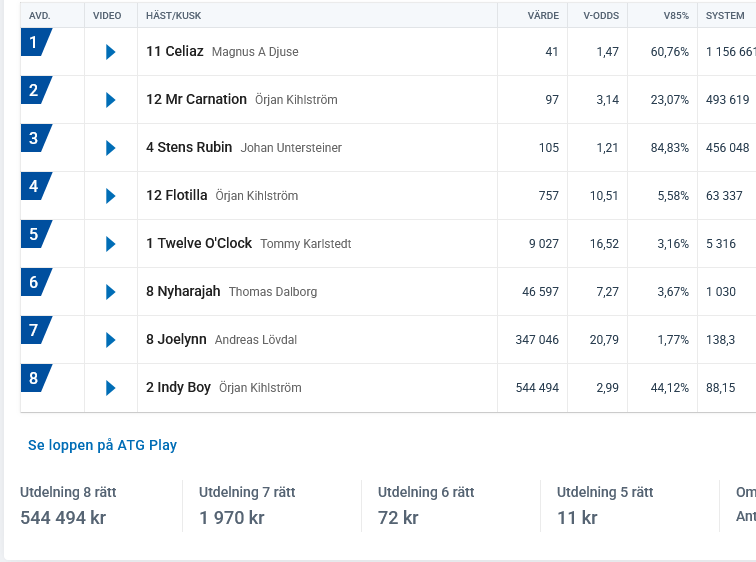Play video for race 1 Celiaz
Image resolution: width=756 pixels, height=562 pixels.
(111, 52)
